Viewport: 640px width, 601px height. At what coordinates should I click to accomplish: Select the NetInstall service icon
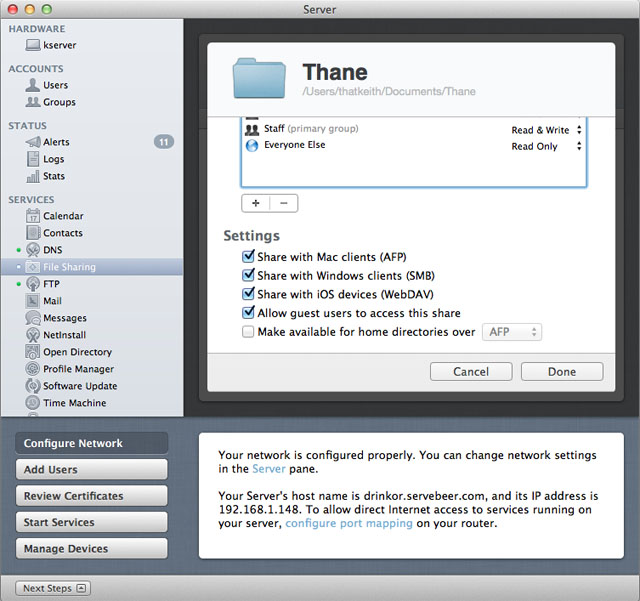pos(33,335)
